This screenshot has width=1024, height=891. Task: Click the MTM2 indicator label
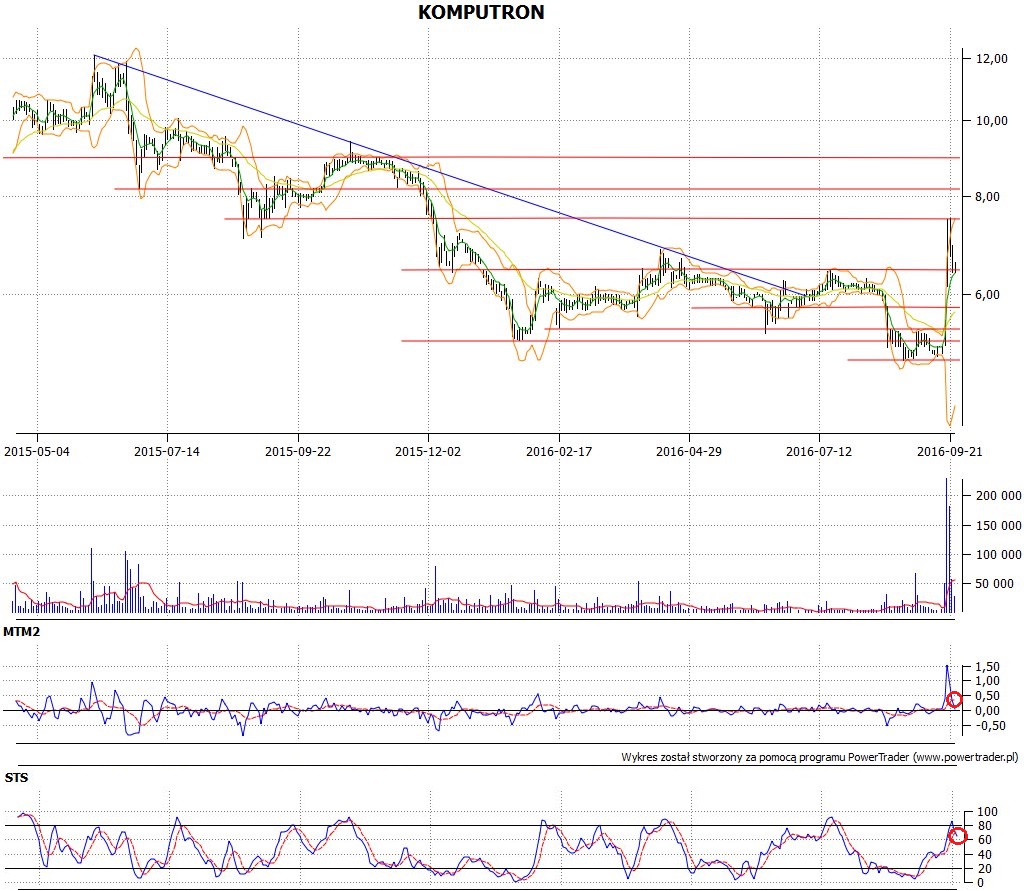(x=22, y=632)
